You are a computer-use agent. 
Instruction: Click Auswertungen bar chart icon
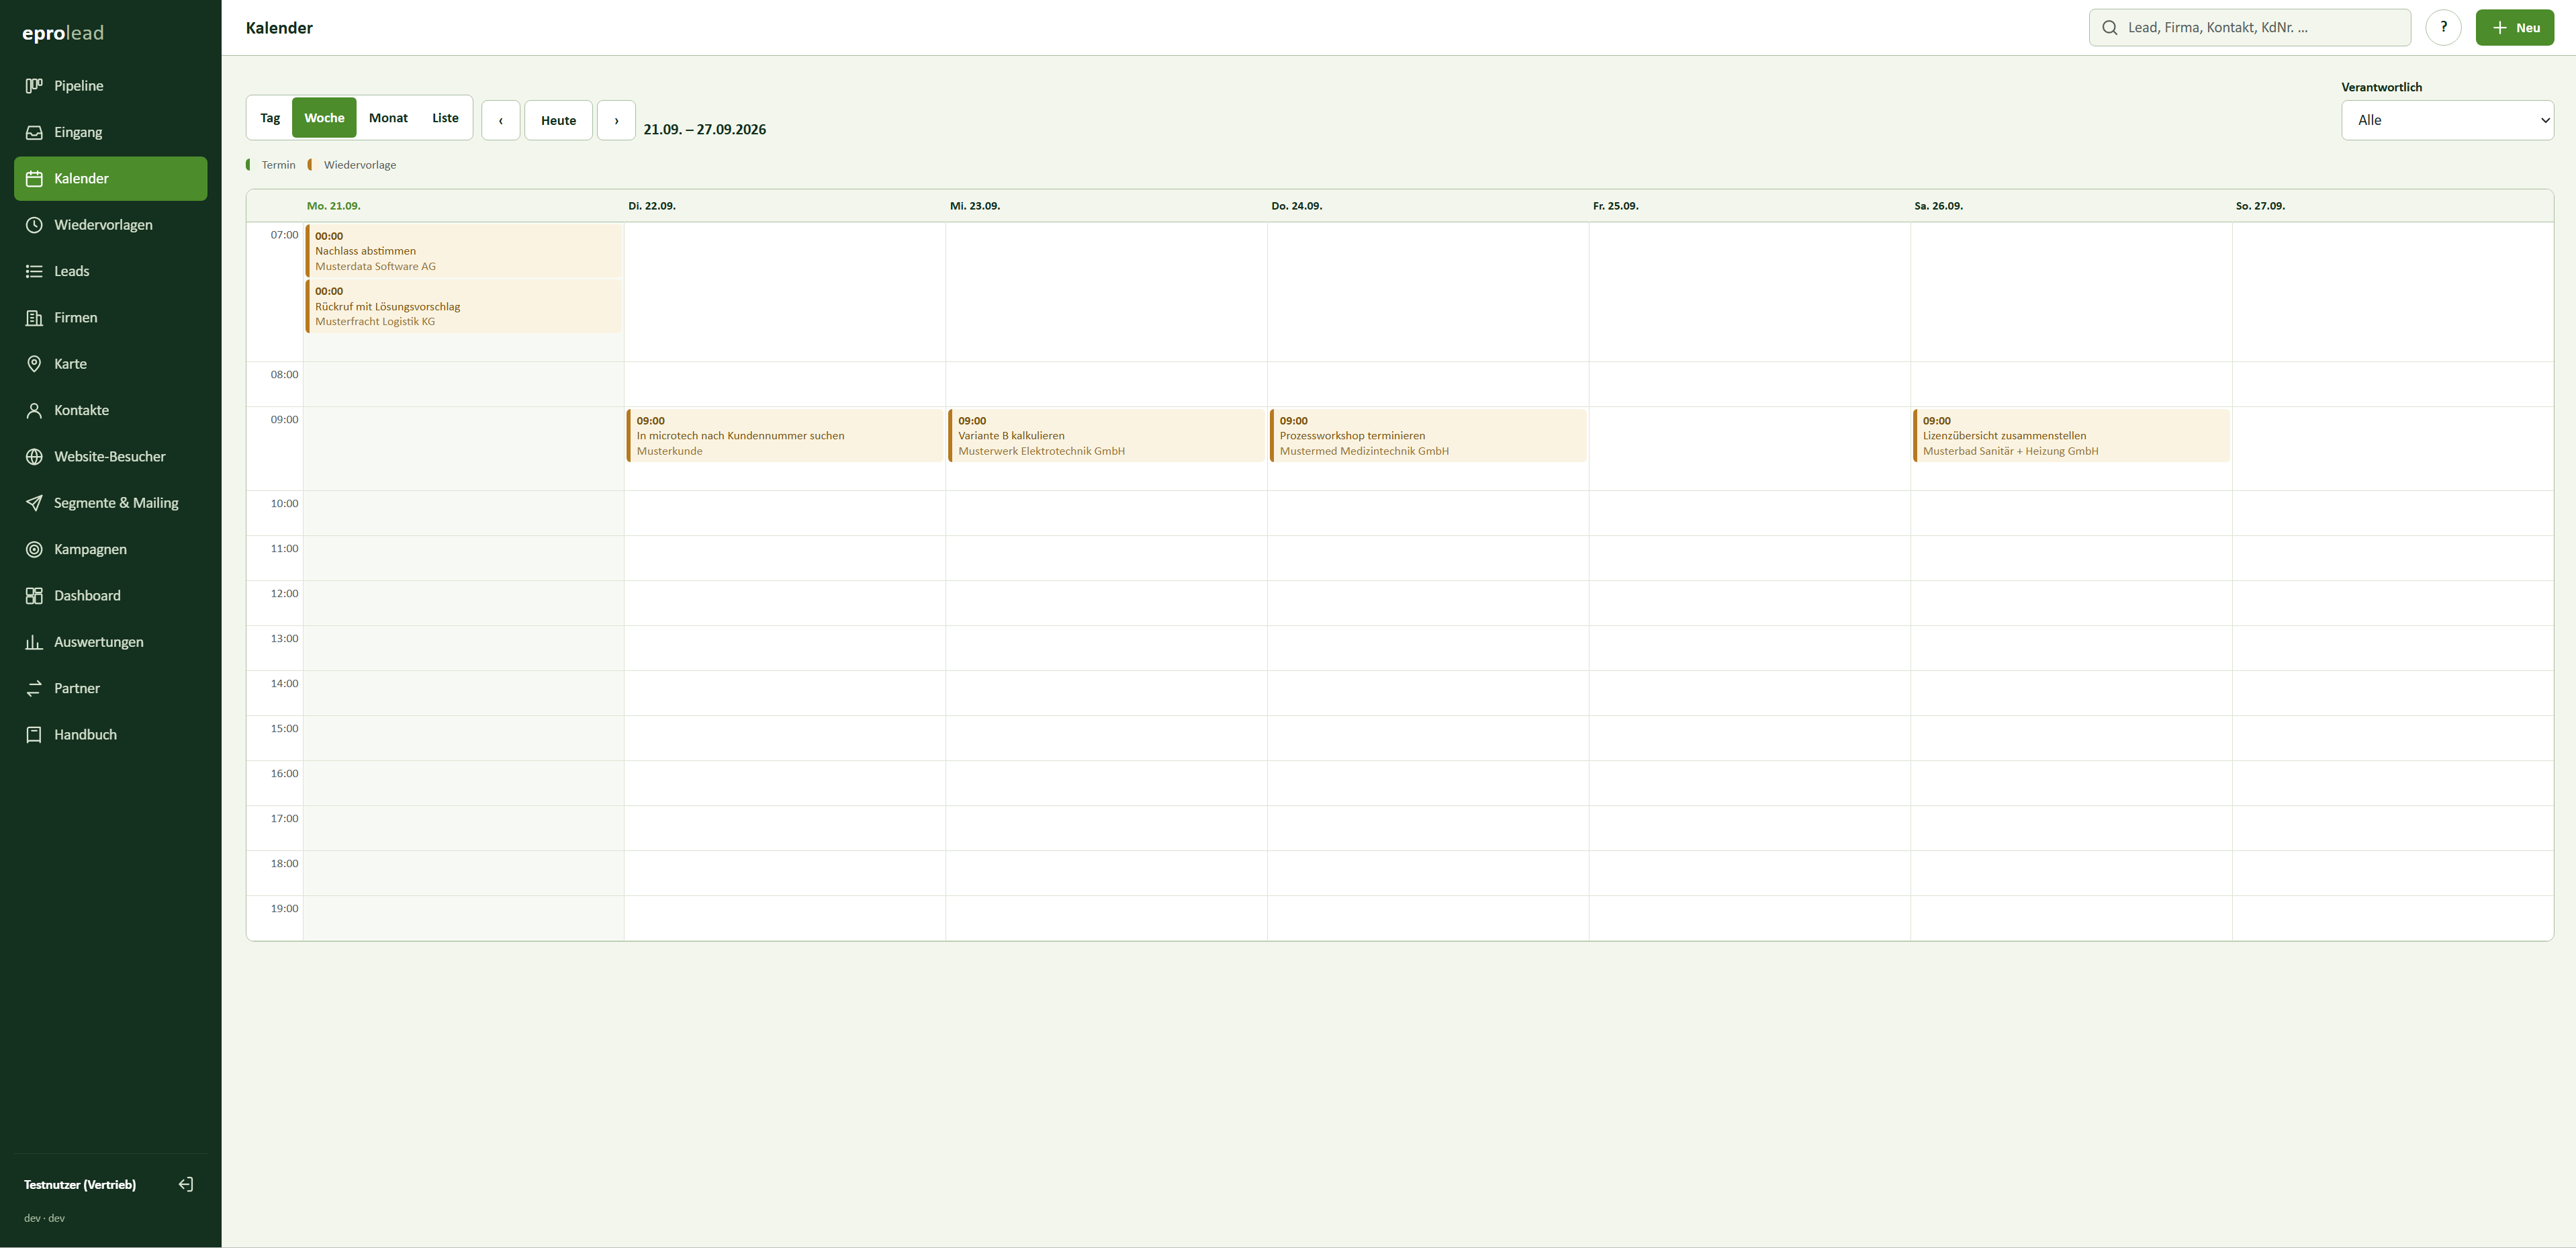34,642
